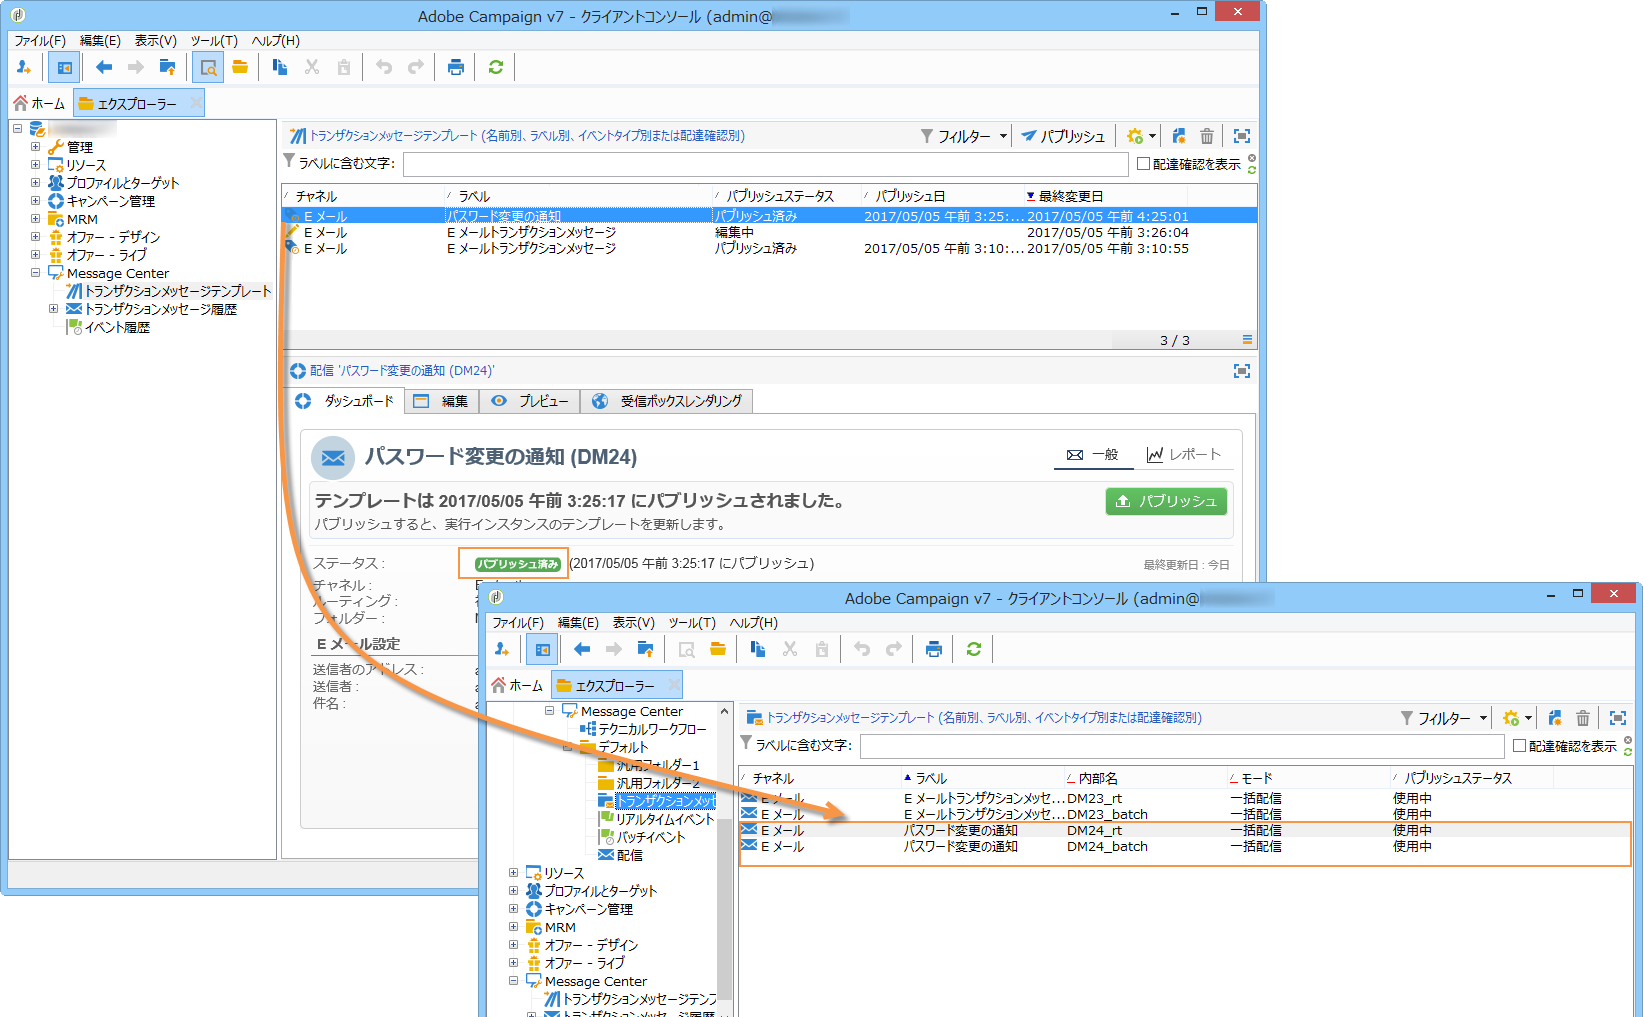Open the actions gear dropdown in front window
1643x1017 pixels.
(1517, 718)
